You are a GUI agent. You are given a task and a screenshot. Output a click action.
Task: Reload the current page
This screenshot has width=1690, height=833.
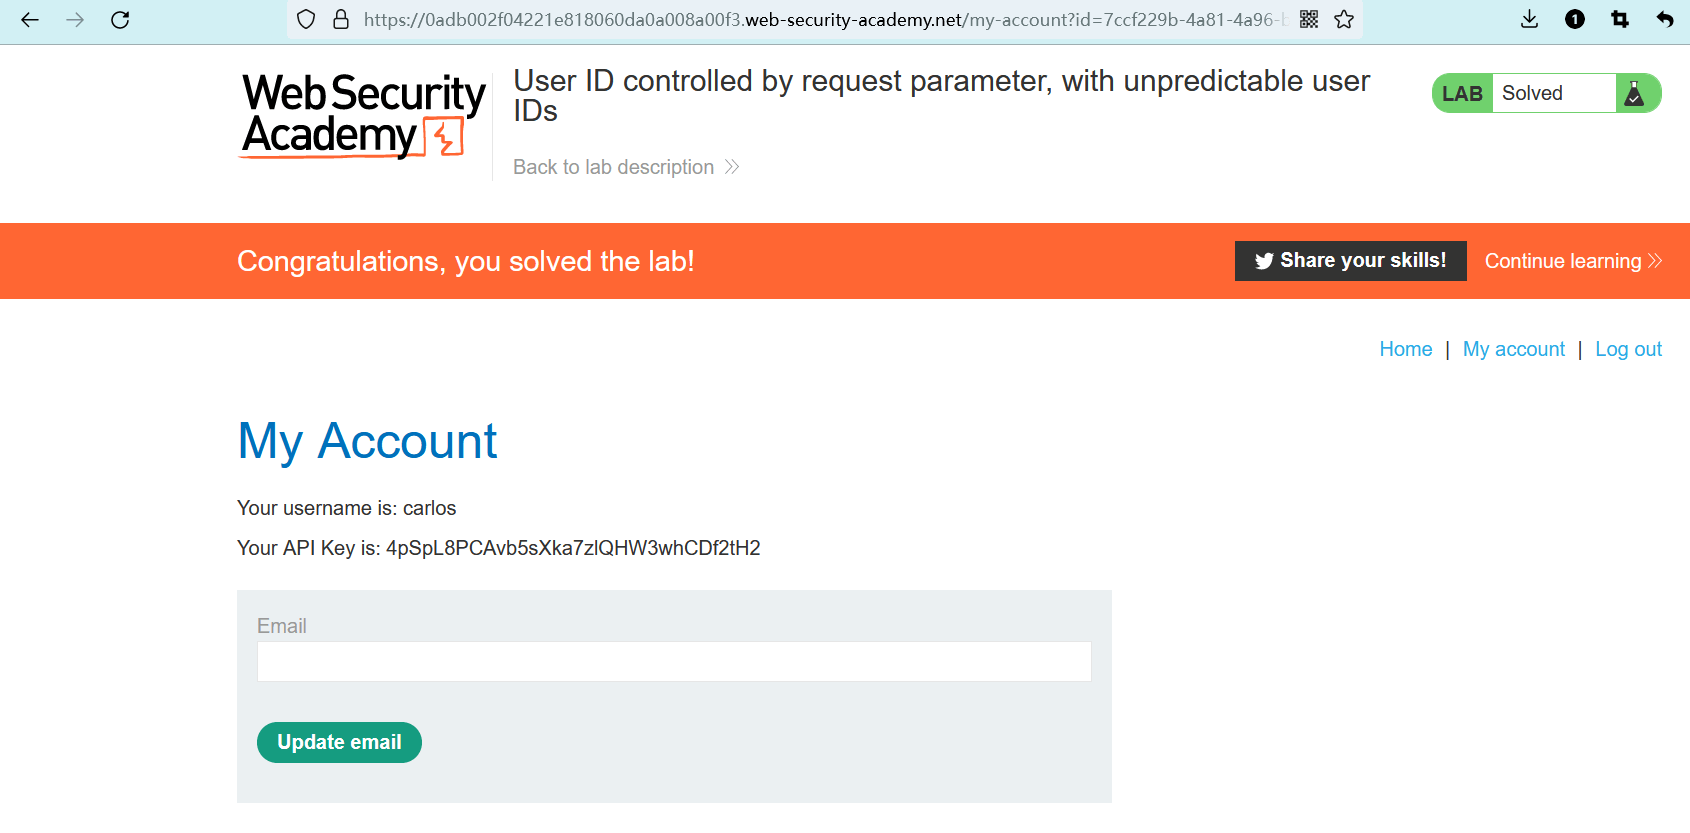[120, 20]
